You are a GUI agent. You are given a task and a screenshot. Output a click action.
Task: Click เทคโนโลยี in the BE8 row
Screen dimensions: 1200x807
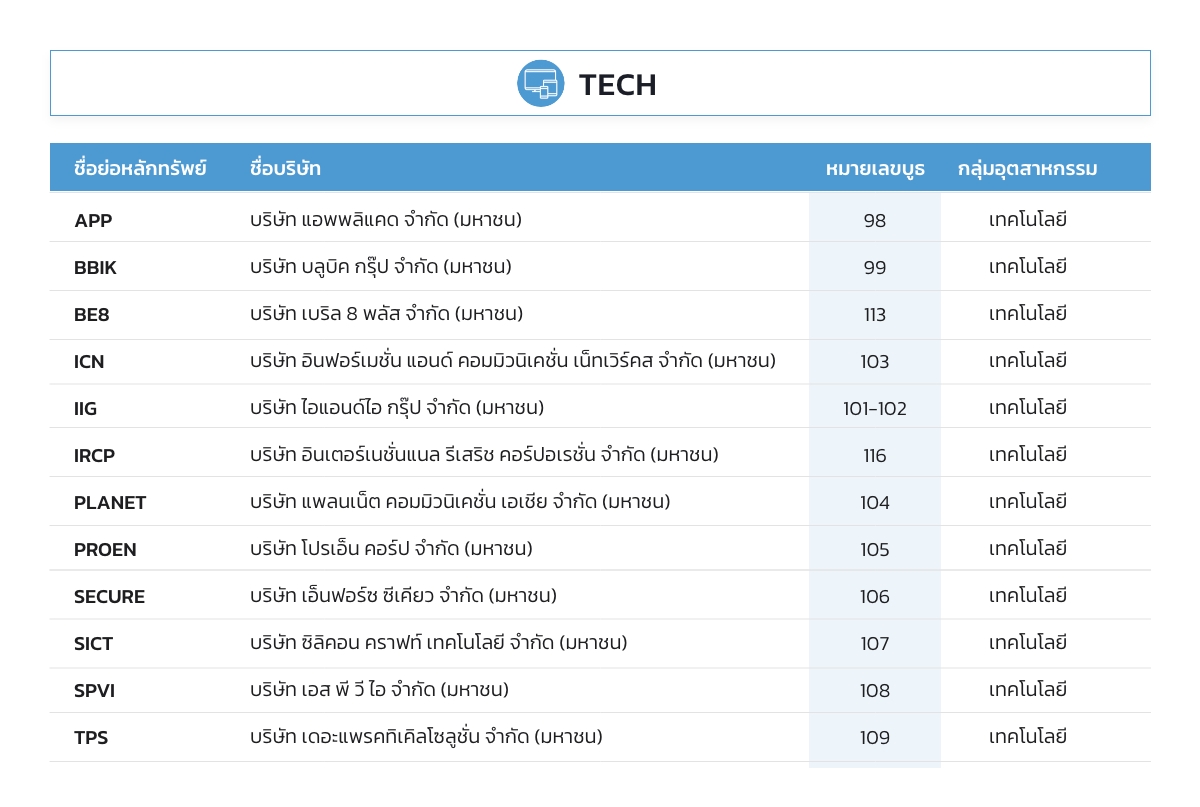(x=1028, y=313)
